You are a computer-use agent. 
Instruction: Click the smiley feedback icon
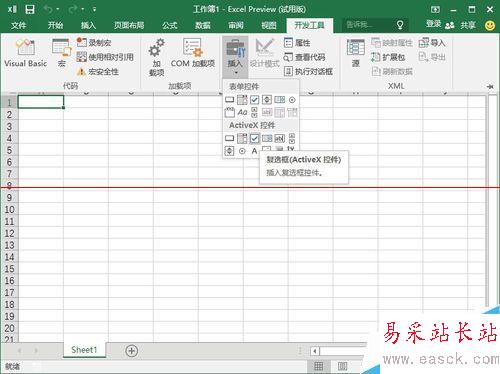coord(490,25)
